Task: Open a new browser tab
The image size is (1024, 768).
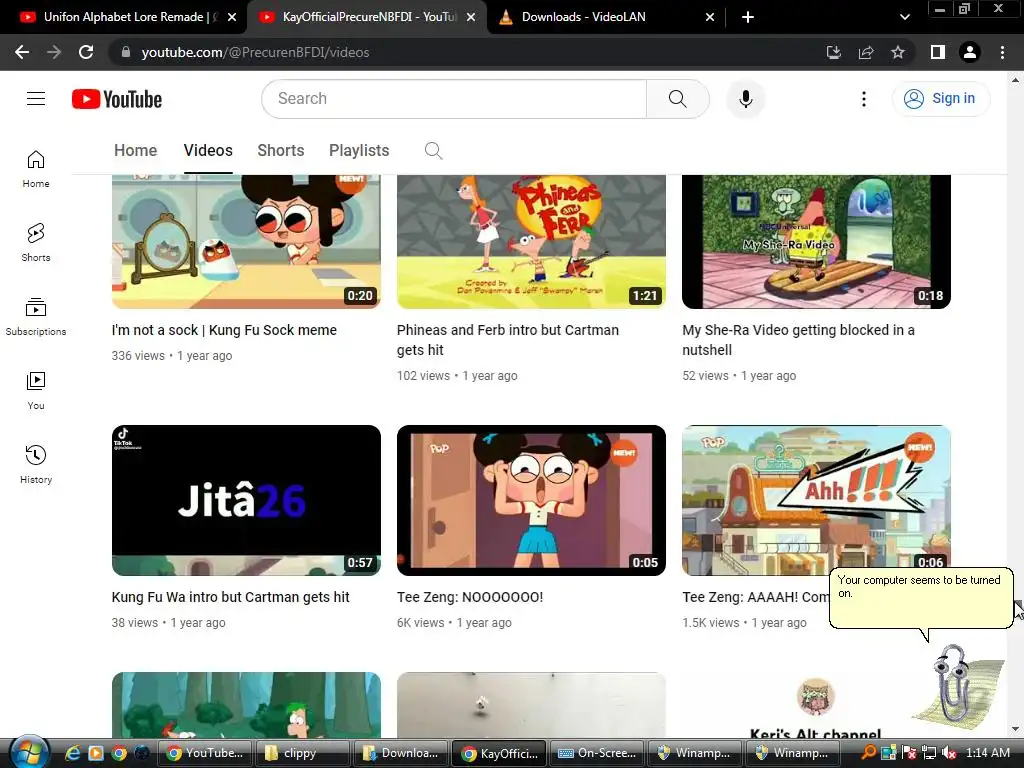Action: tap(748, 17)
